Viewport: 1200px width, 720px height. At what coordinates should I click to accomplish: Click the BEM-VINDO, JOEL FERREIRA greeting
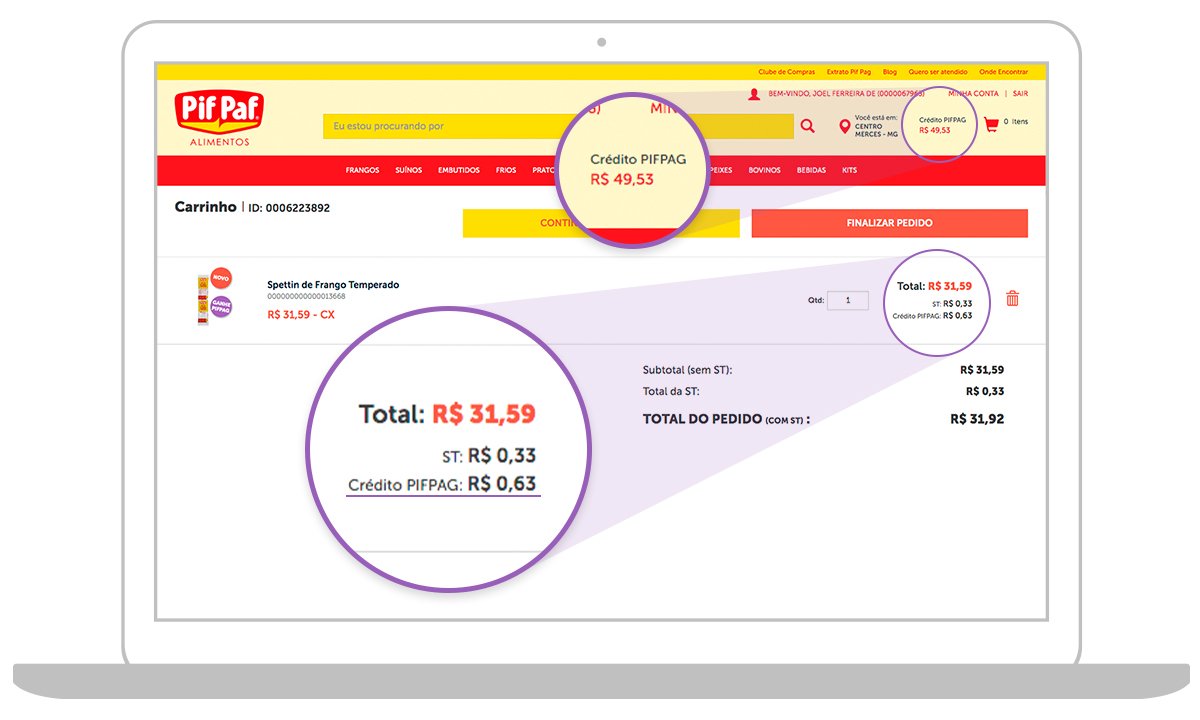846,94
